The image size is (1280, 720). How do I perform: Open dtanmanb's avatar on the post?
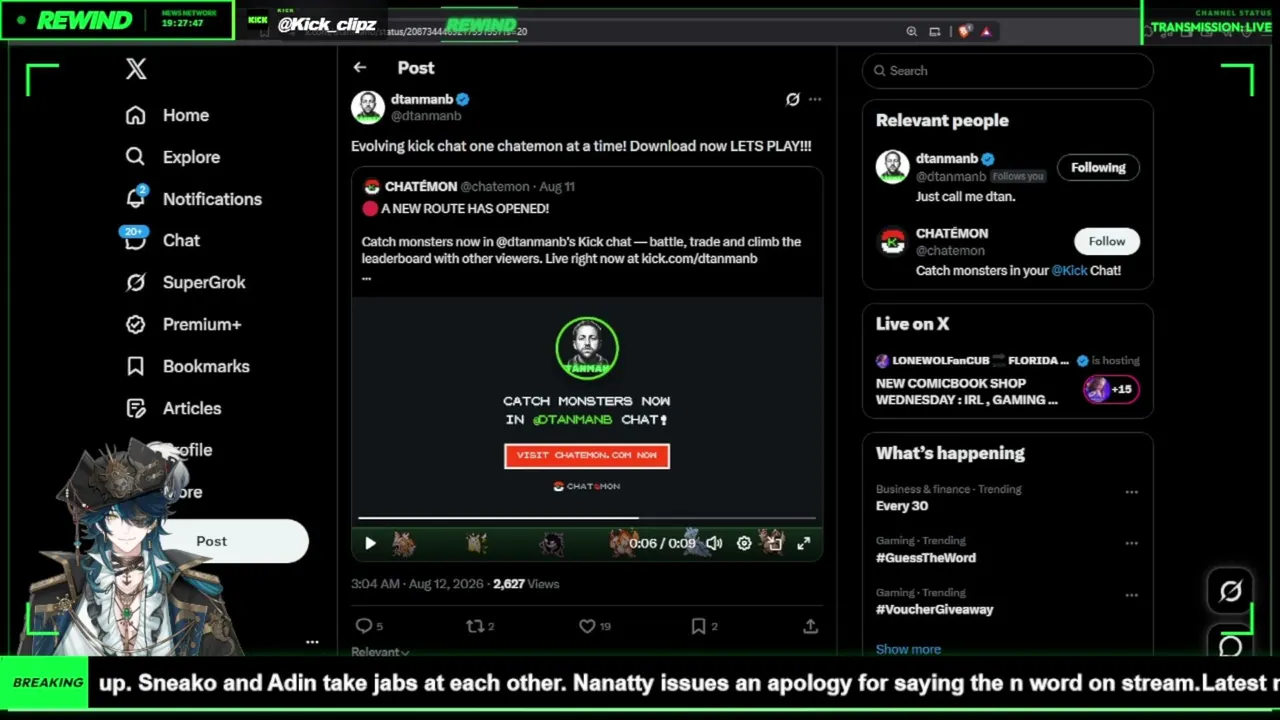[368, 107]
